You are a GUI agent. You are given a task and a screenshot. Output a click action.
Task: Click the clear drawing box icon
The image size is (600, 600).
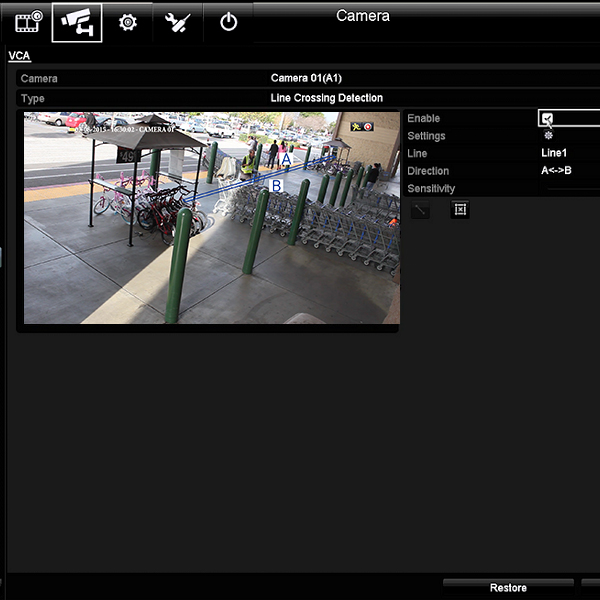(460, 209)
